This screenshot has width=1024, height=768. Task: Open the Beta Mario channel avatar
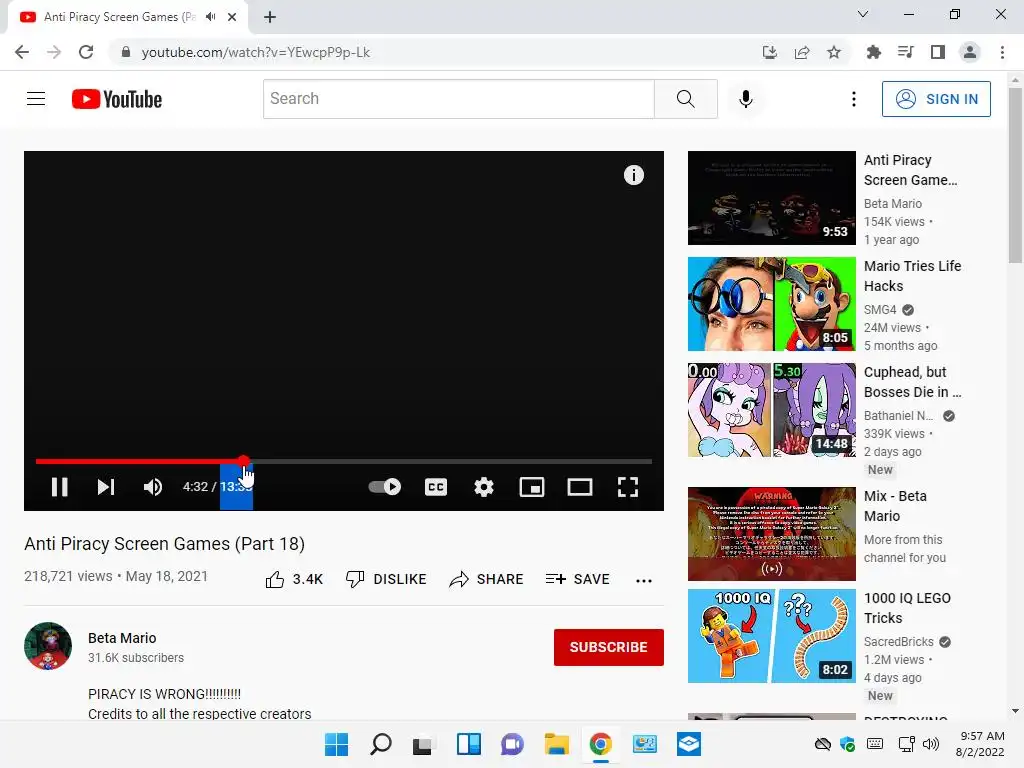click(48, 646)
